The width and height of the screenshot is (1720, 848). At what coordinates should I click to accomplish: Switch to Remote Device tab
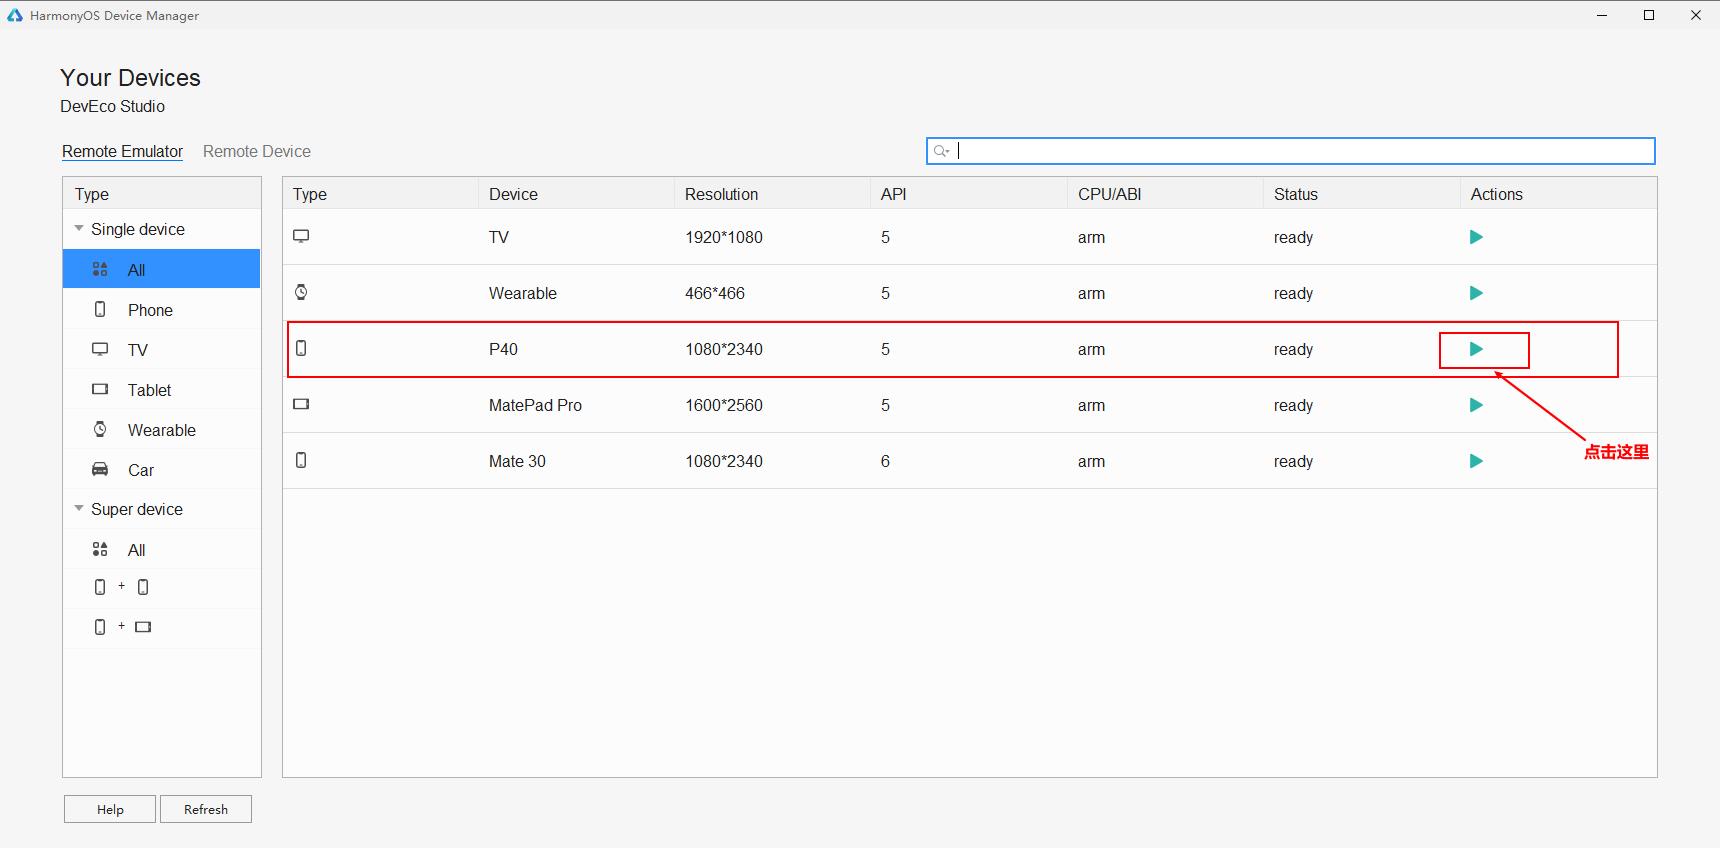click(257, 151)
